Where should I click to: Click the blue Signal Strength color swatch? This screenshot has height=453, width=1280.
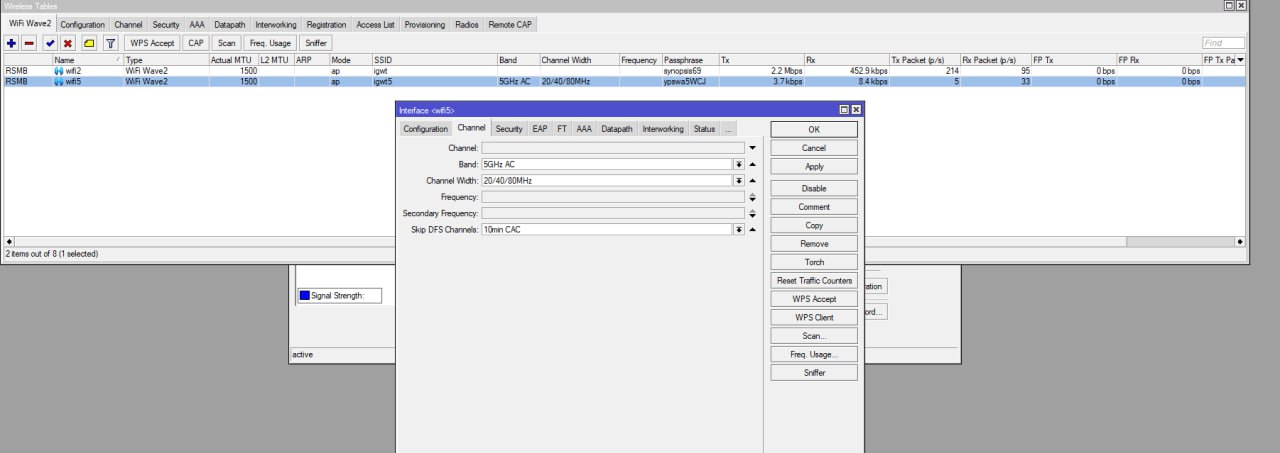point(305,295)
